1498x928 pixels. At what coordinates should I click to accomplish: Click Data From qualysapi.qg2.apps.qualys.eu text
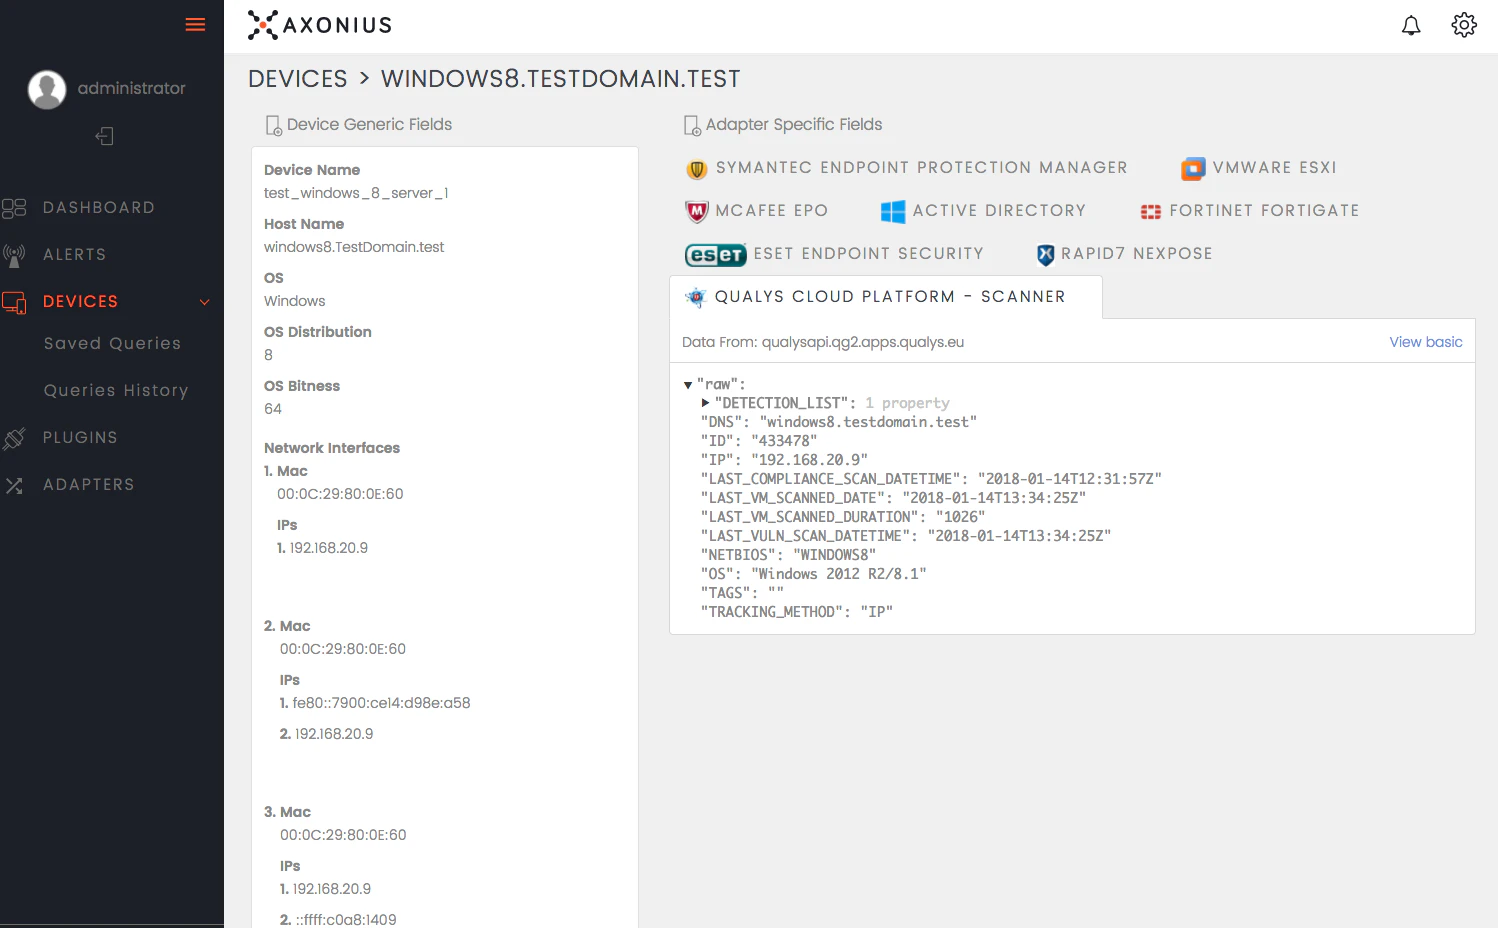[x=823, y=342]
